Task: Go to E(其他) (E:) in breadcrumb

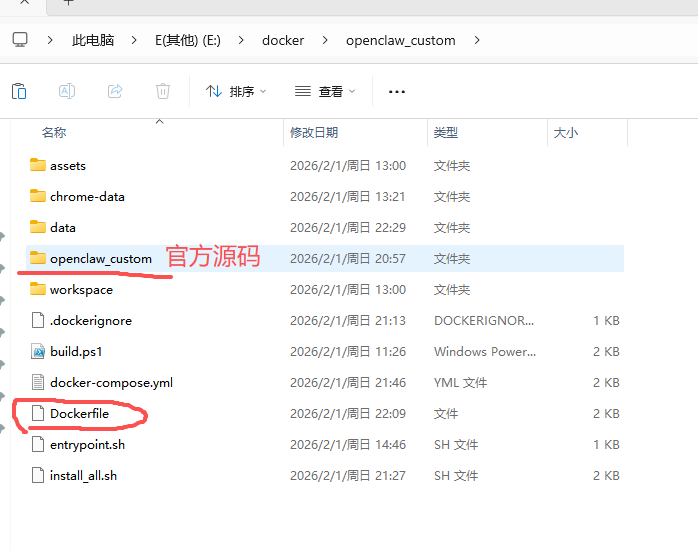Action: [x=188, y=40]
